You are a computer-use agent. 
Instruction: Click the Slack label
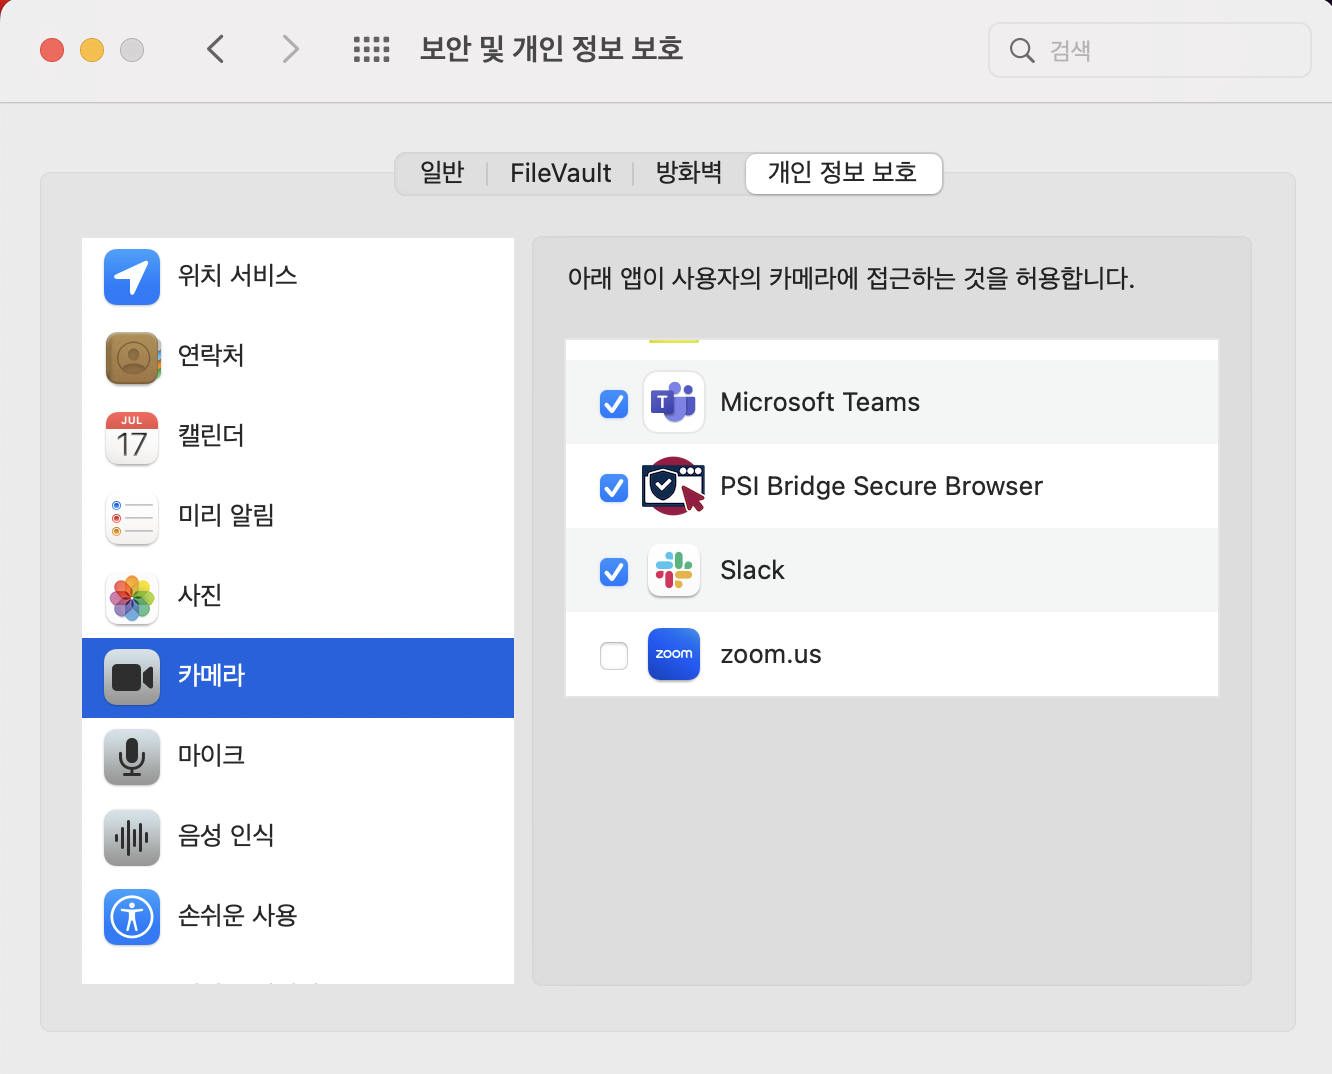point(752,570)
